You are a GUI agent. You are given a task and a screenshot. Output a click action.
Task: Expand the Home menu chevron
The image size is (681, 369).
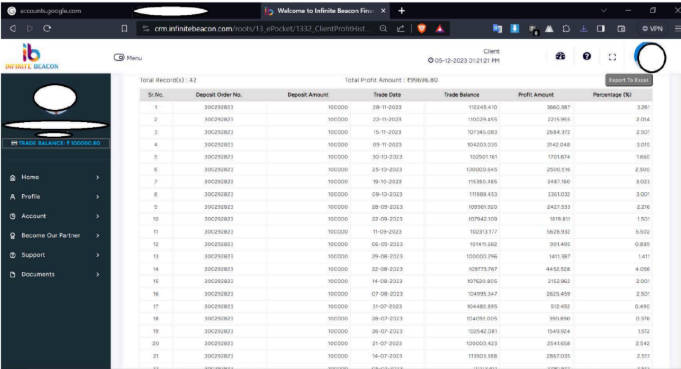click(98, 178)
